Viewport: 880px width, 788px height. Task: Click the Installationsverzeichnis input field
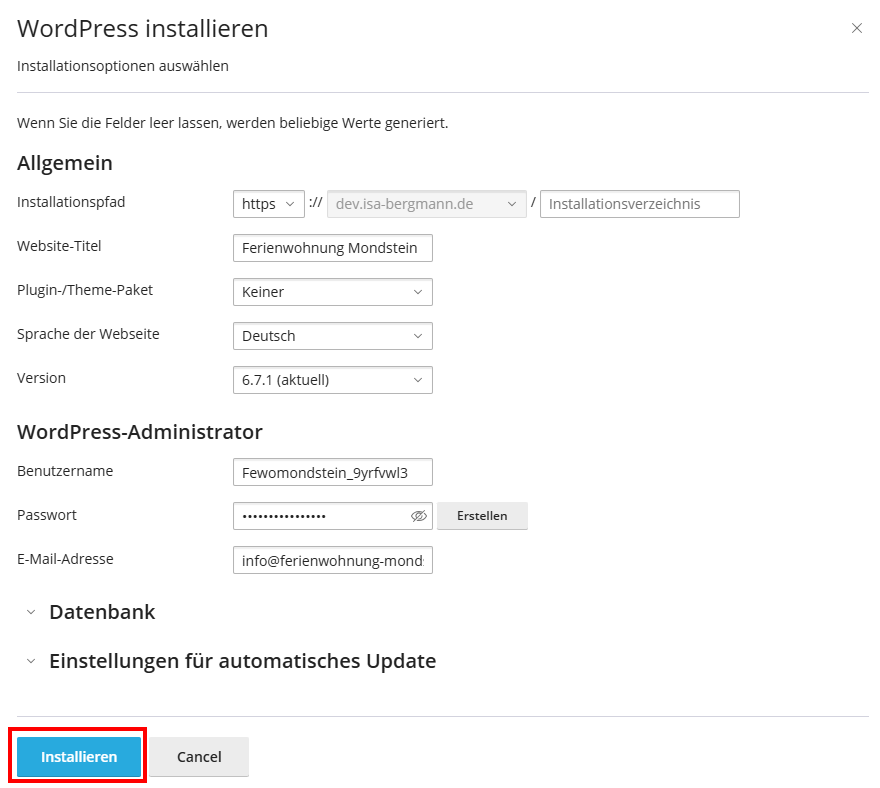(x=640, y=204)
